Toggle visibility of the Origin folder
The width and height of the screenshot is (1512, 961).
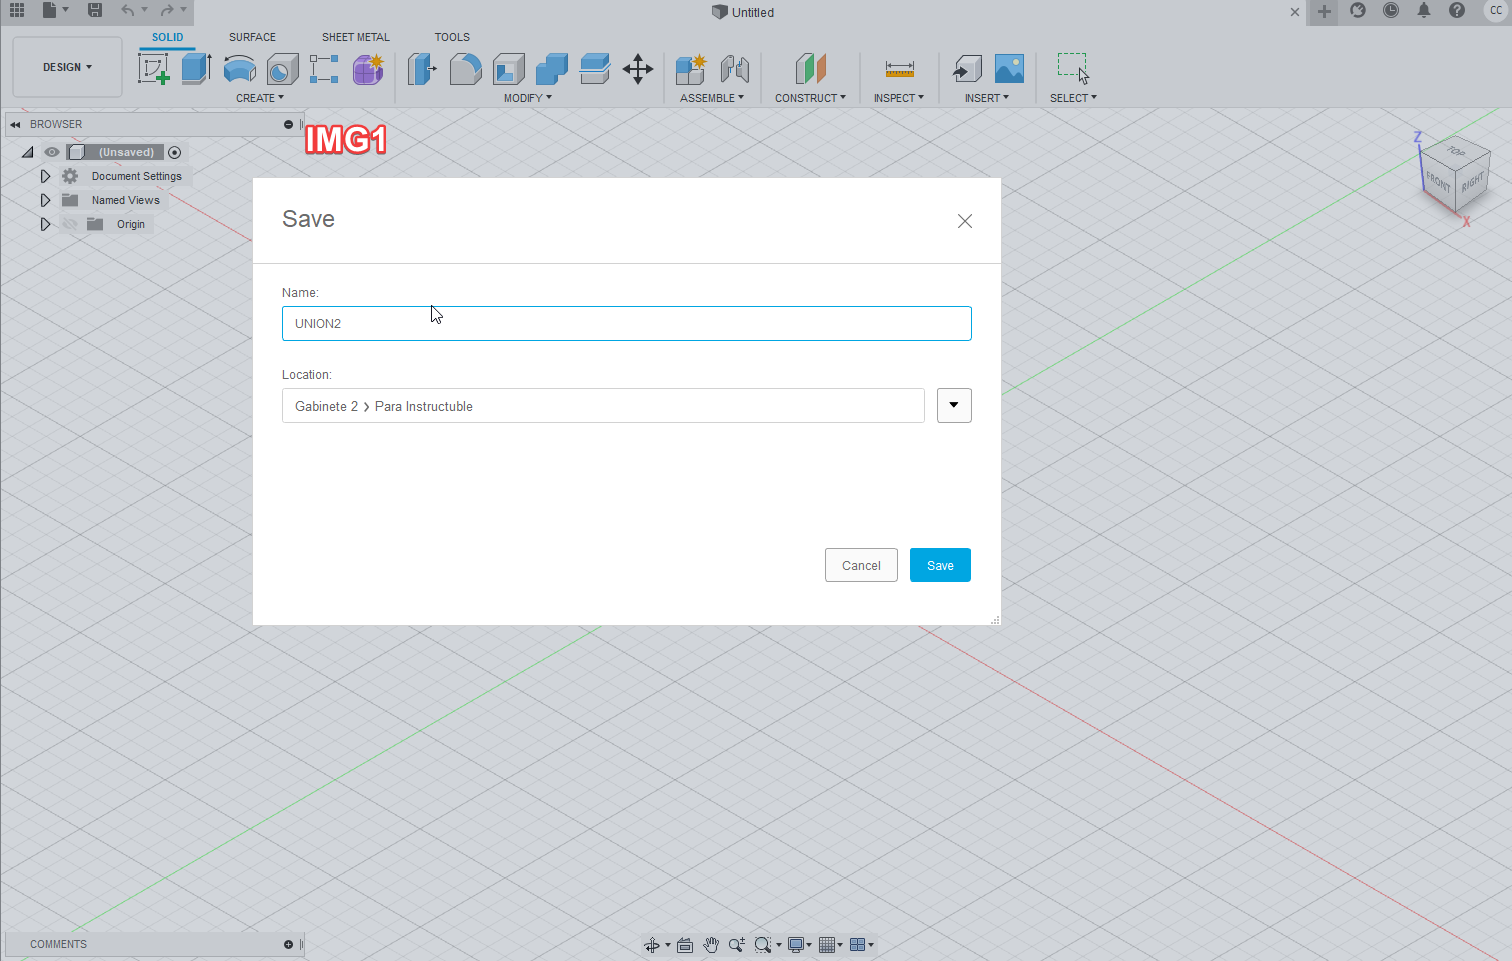[x=70, y=224]
